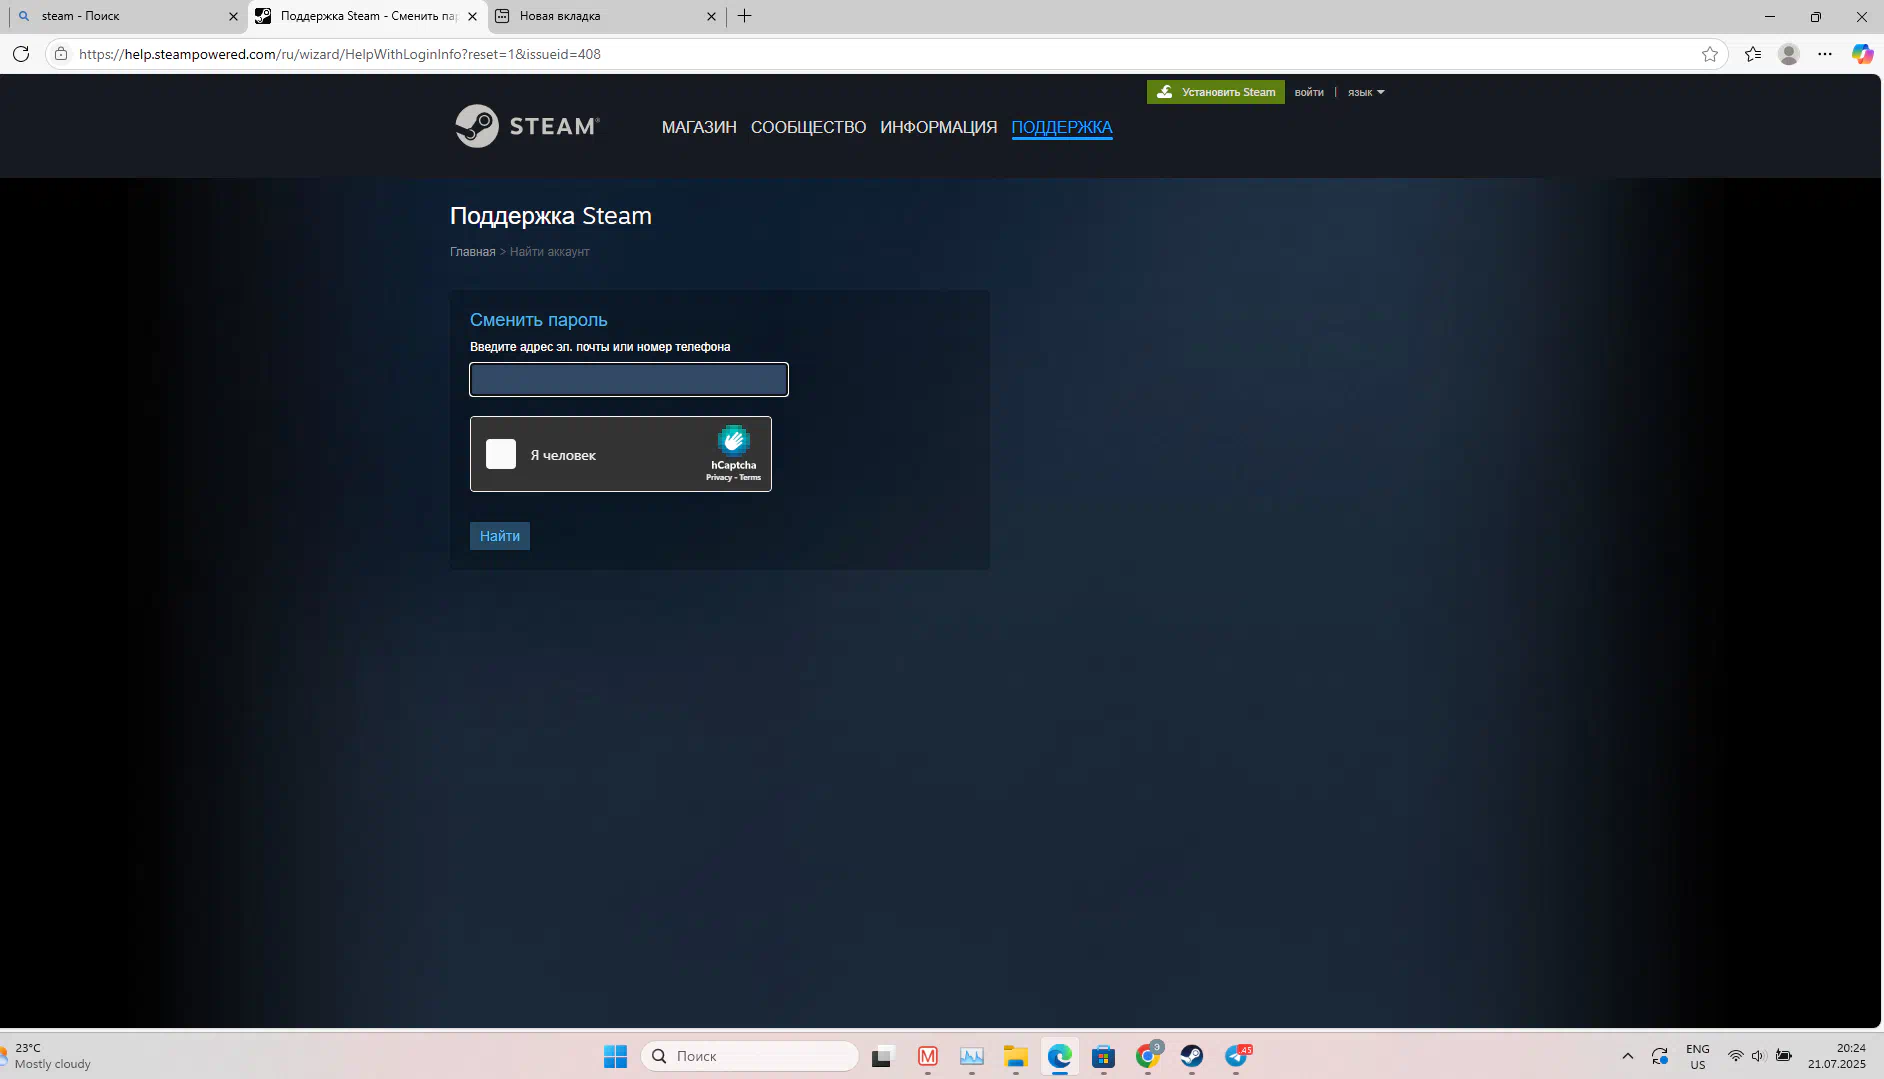Focus the email or phone input field
Screen dimensions: 1884x1079
click(629, 379)
